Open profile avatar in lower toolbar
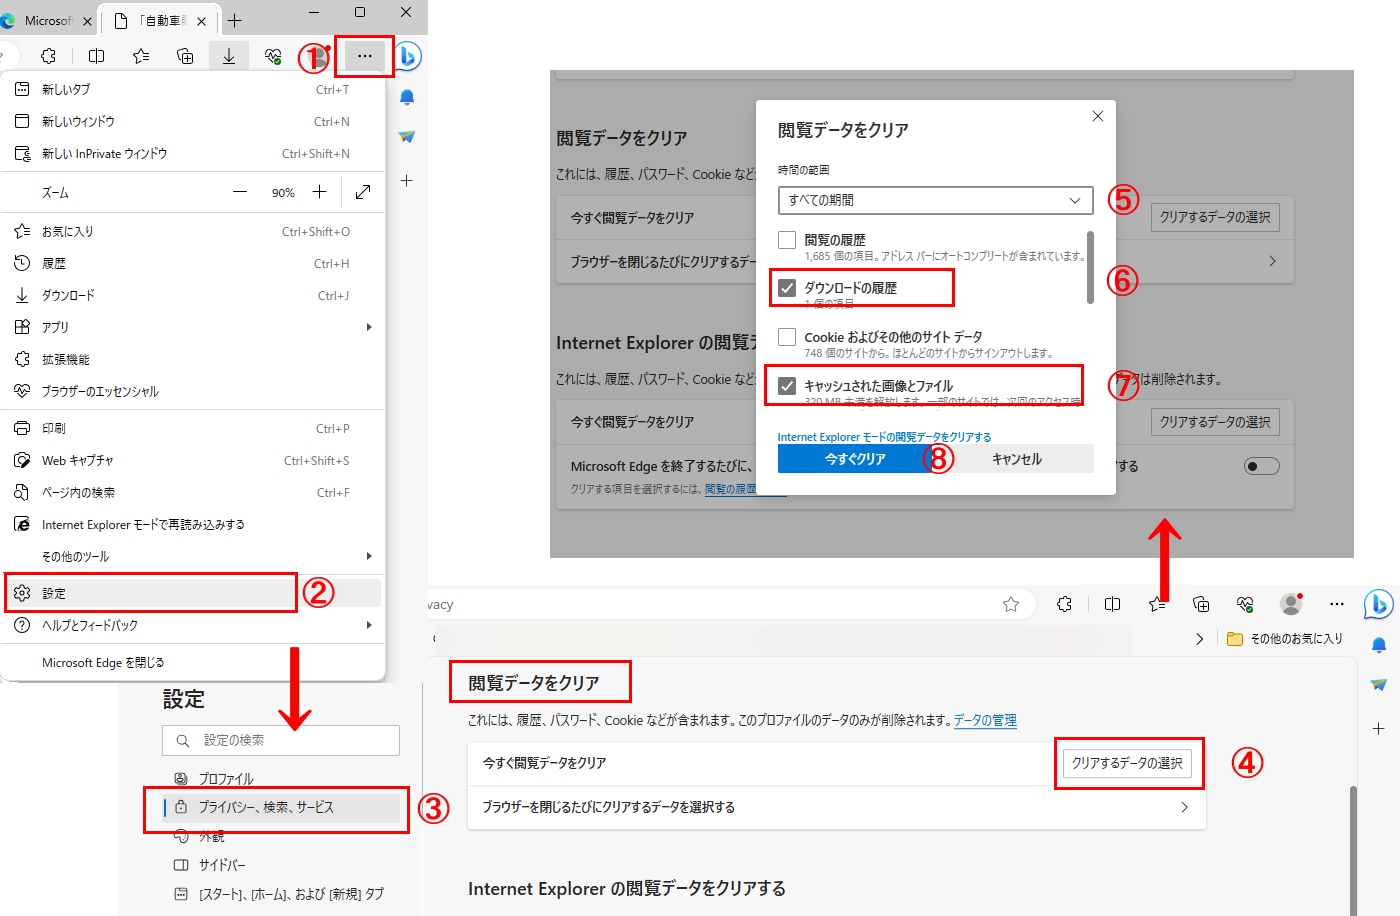 pos(1291,604)
